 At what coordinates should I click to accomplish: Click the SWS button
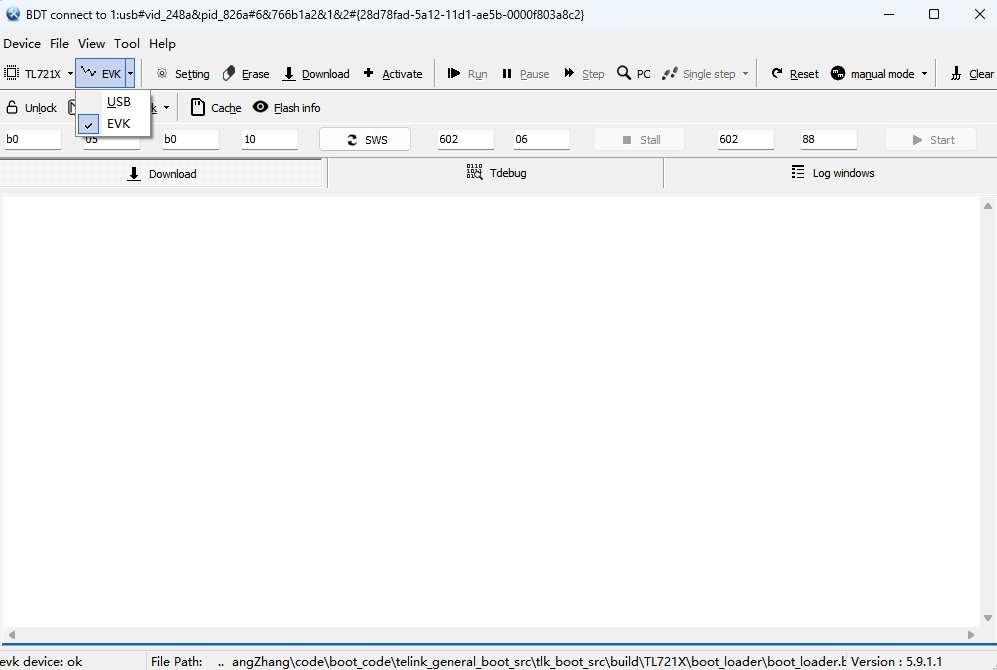click(365, 140)
